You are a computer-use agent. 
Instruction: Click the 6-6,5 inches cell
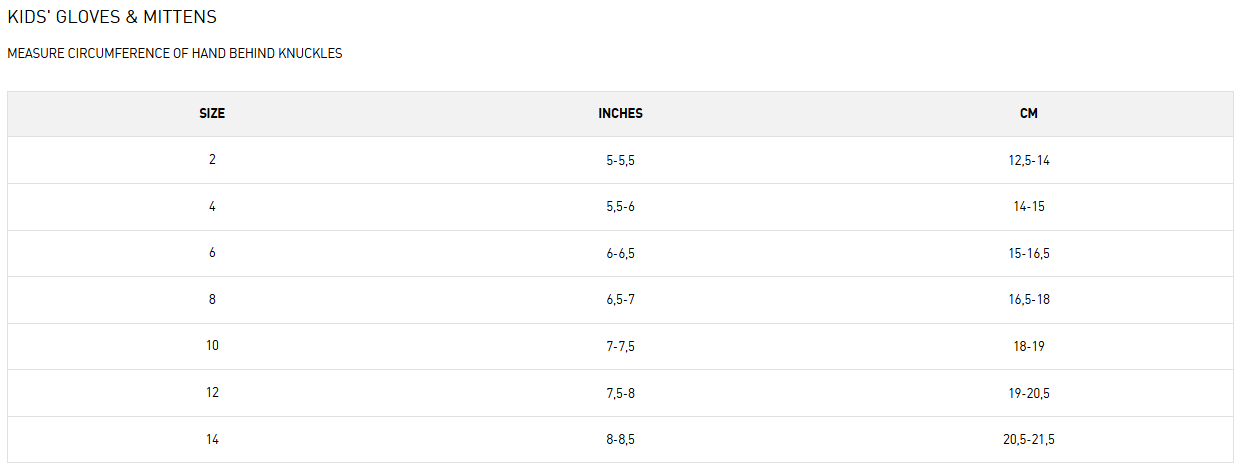coord(620,254)
